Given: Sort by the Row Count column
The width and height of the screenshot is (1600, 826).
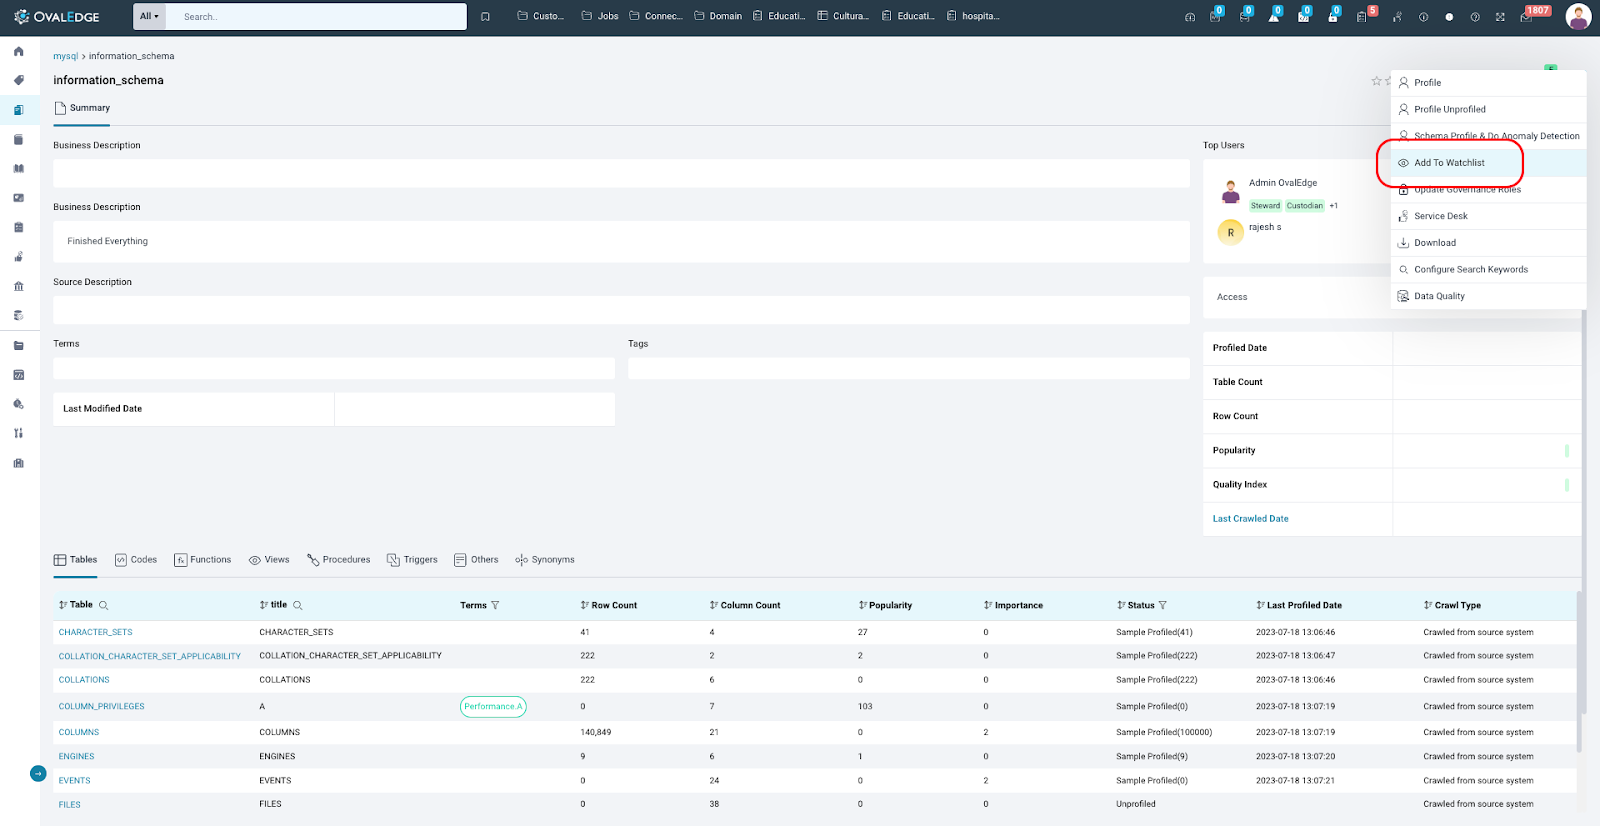Looking at the screenshot, I should coord(608,605).
